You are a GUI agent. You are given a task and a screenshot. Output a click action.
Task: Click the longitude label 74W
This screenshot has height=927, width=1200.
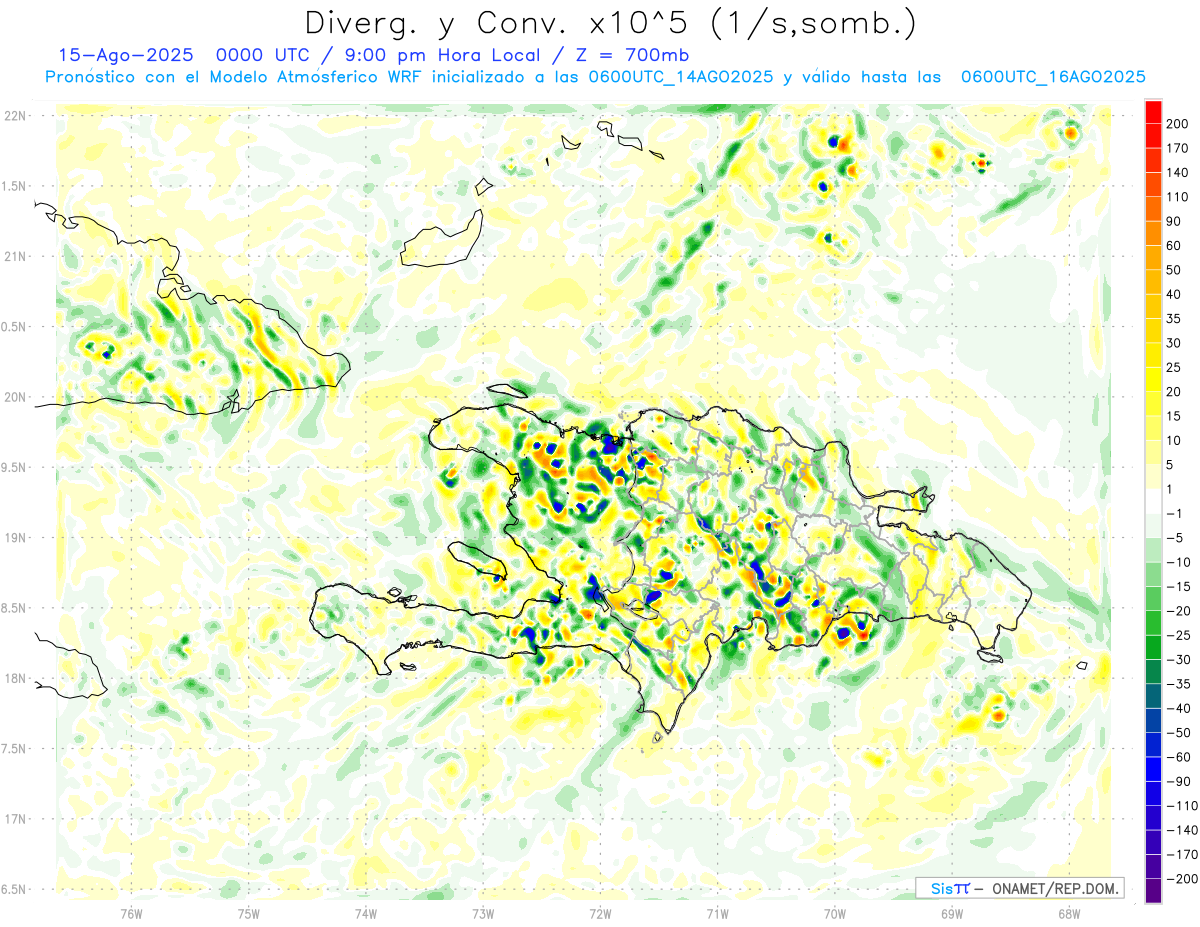point(366,915)
